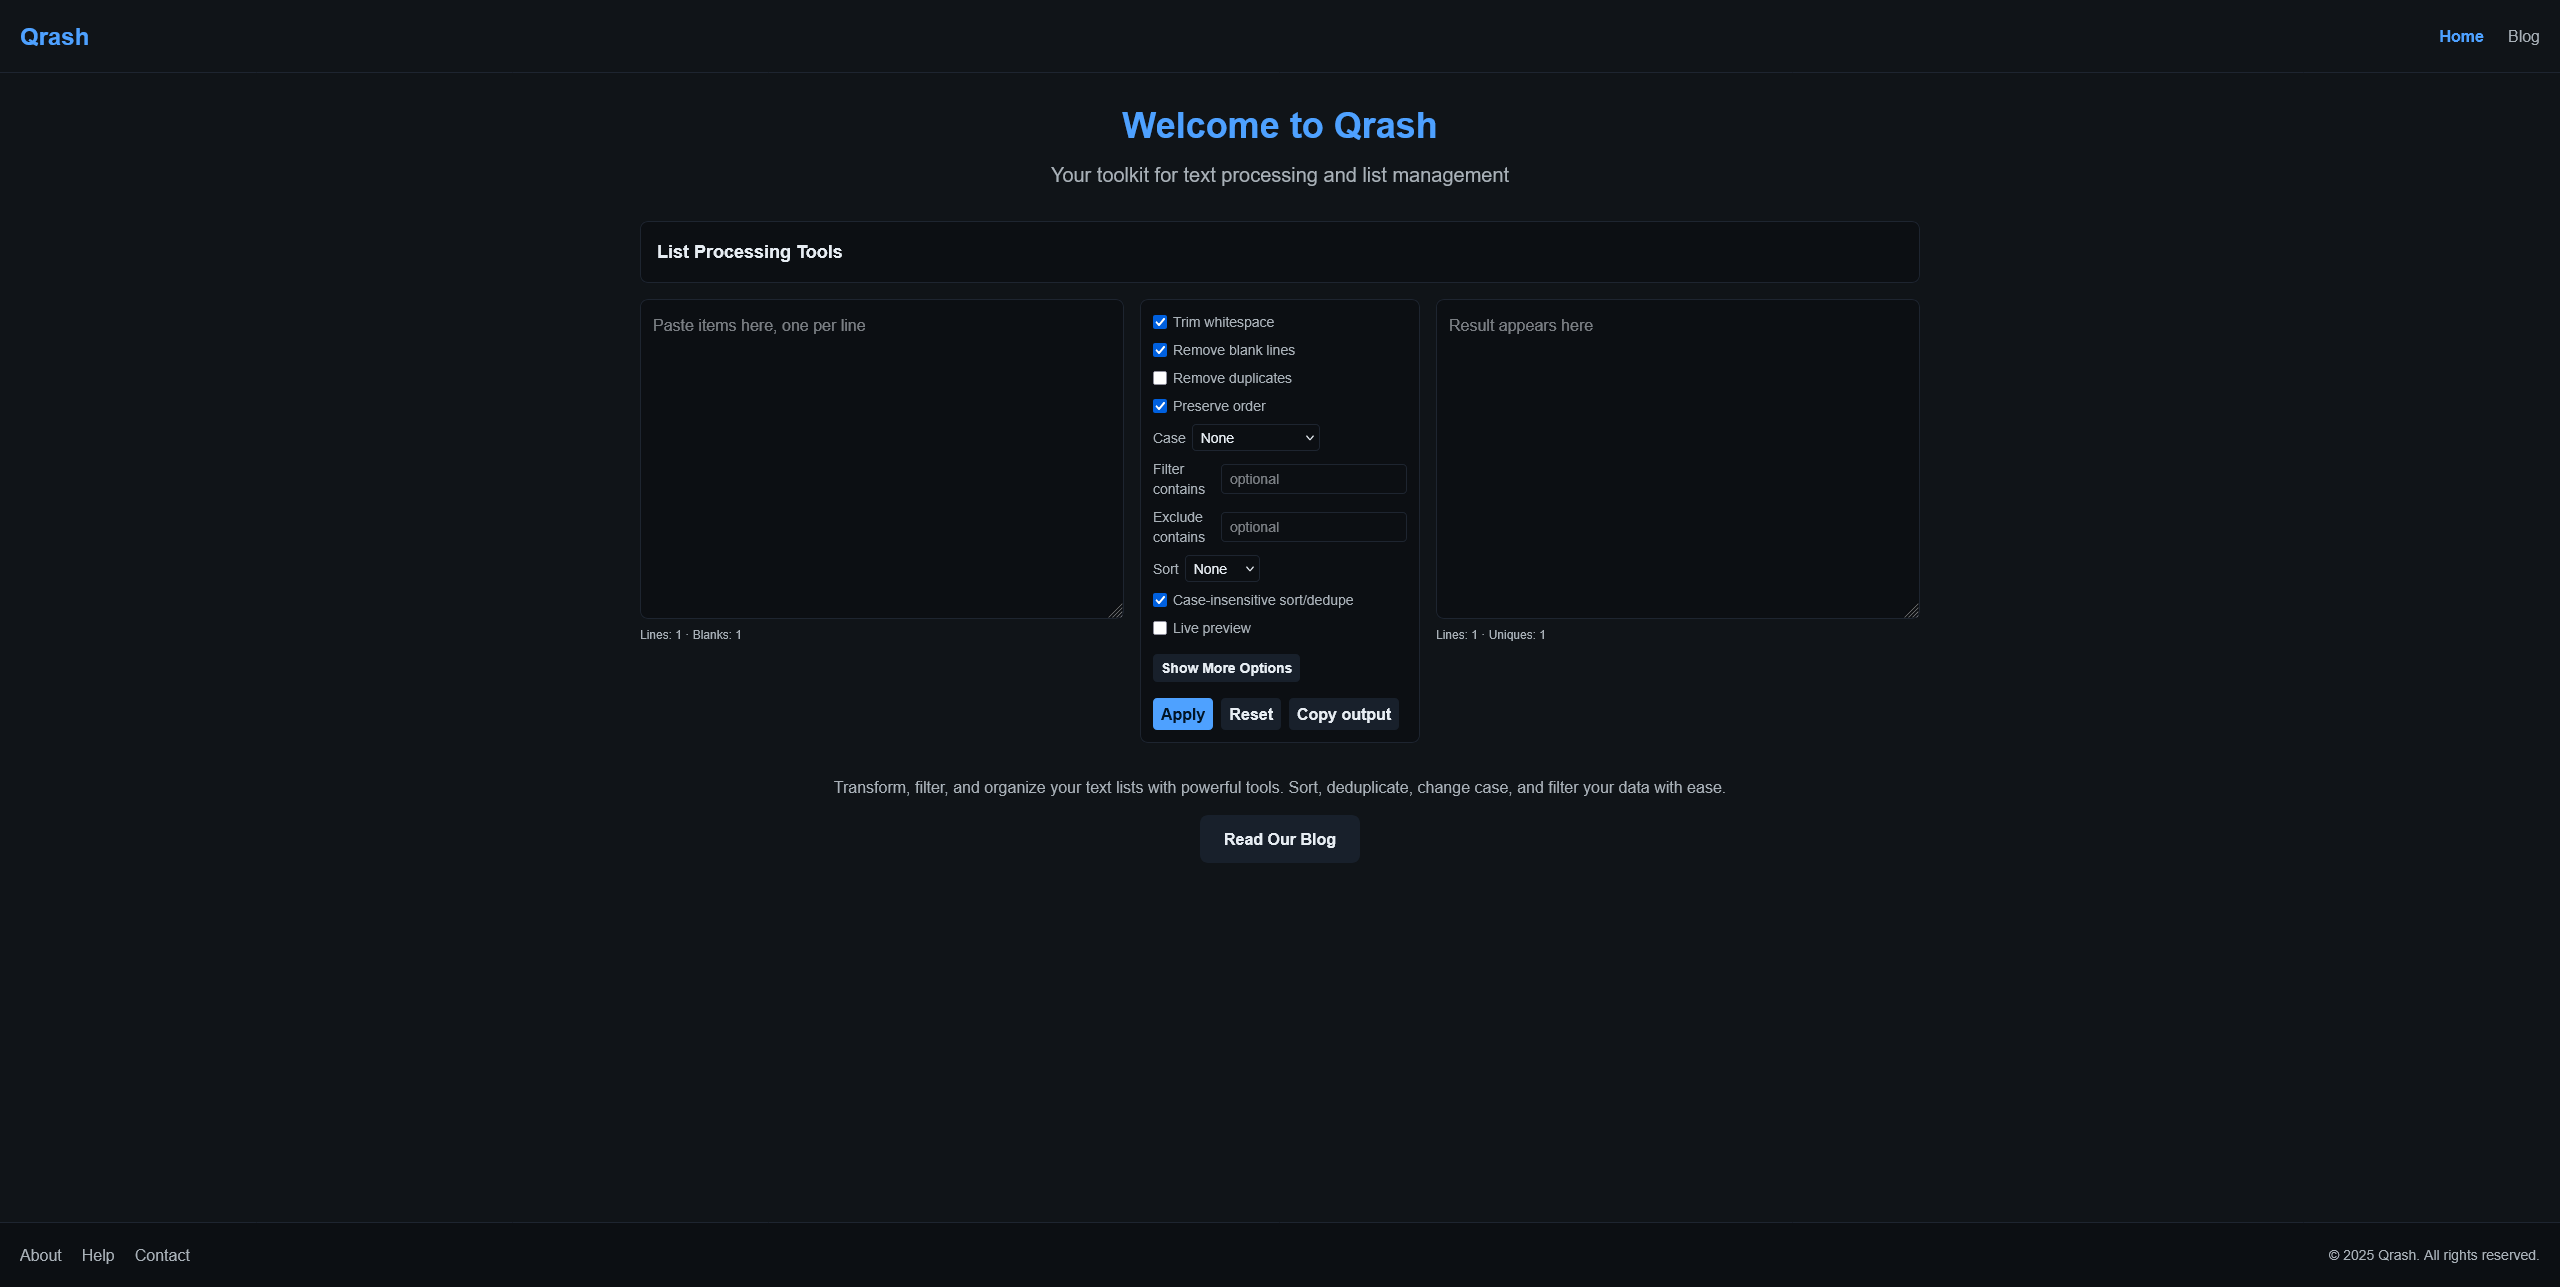Image resolution: width=2560 pixels, height=1287 pixels.
Task: Disable Case-insensitive sort/dedupe
Action: click(x=1160, y=600)
